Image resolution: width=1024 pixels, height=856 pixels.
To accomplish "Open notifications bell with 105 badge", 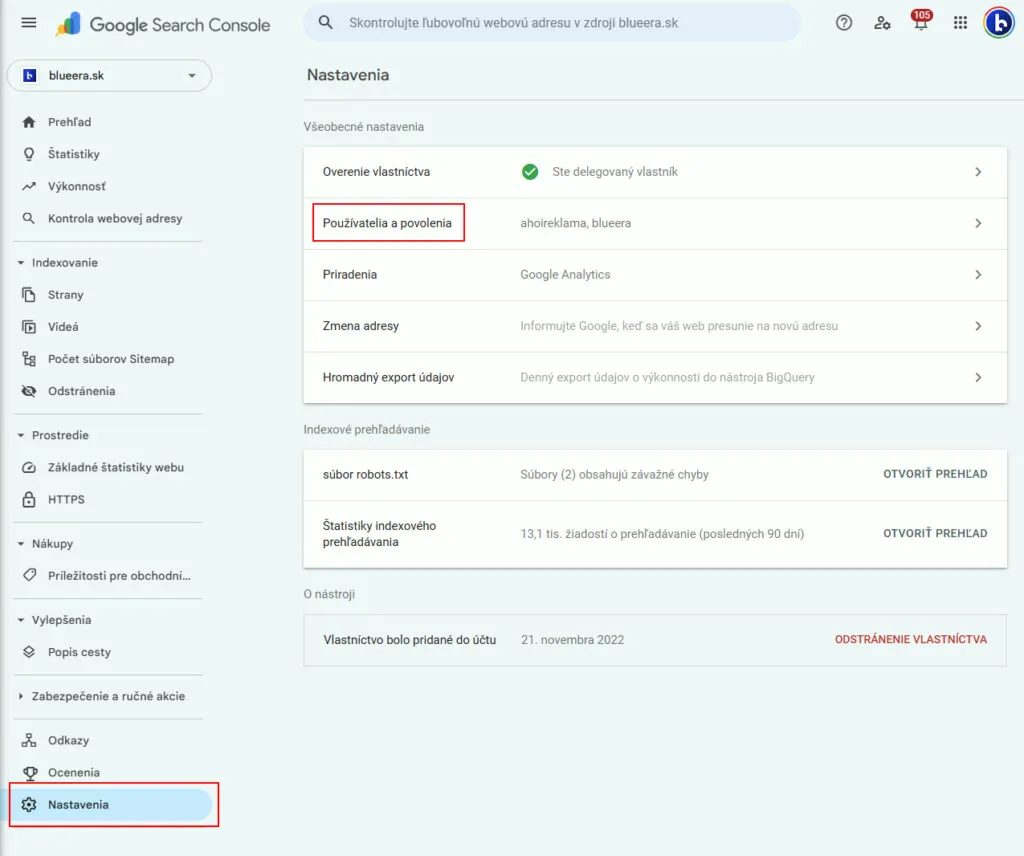I will tap(920, 23).
